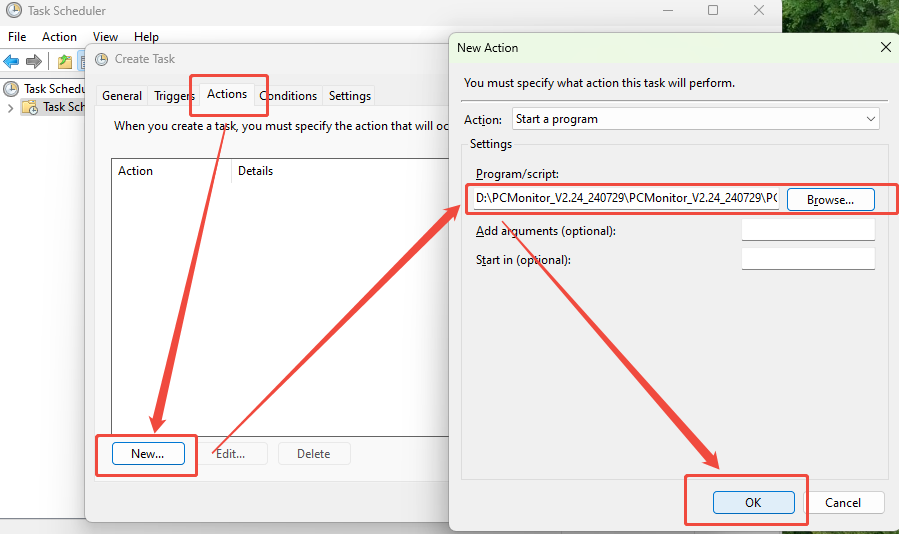The height and width of the screenshot is (534, 899).
Task: Click the Delete button in Create Task
Action: [314, 454]
